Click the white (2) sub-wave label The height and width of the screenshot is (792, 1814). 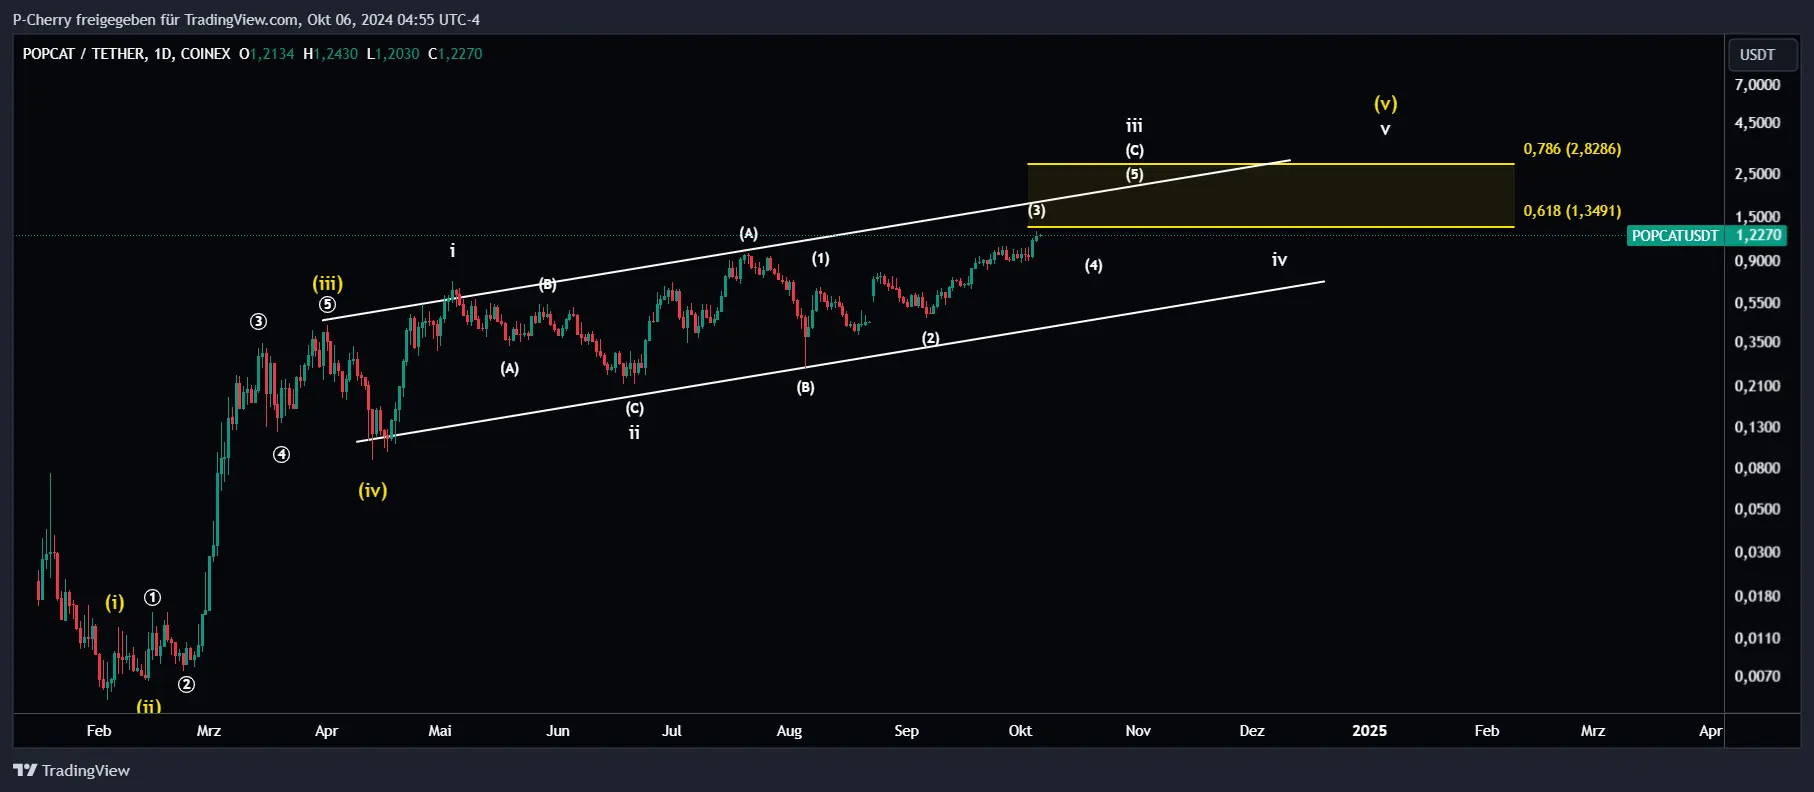point(931,339)
